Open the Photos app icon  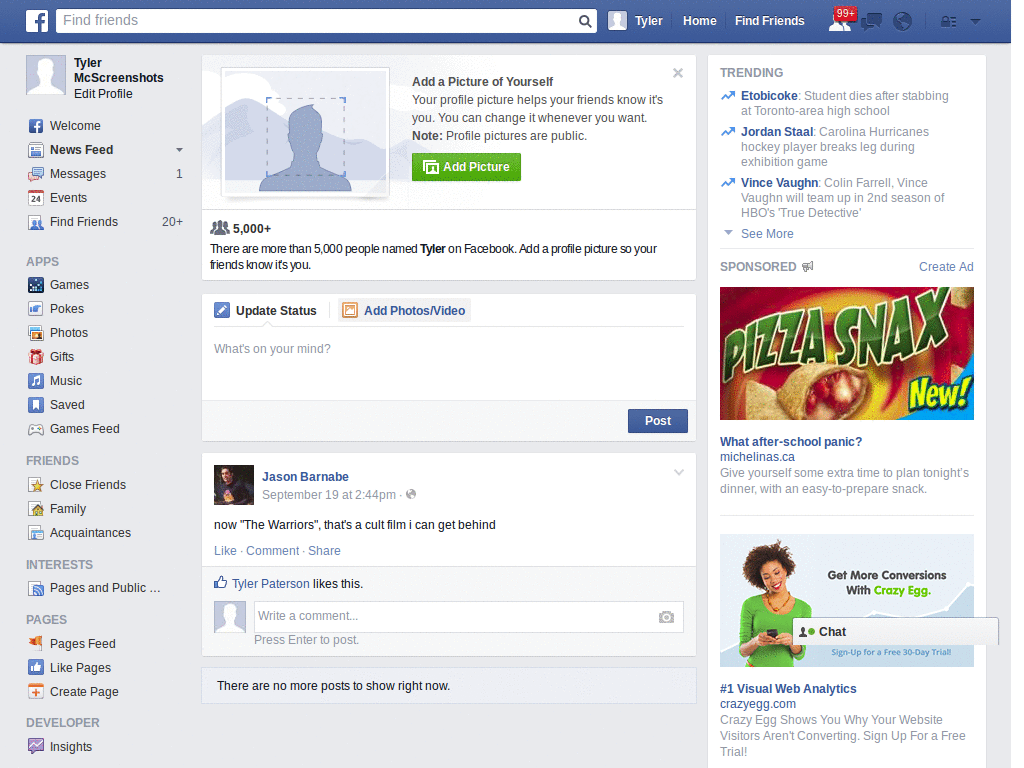pos(36,333)
